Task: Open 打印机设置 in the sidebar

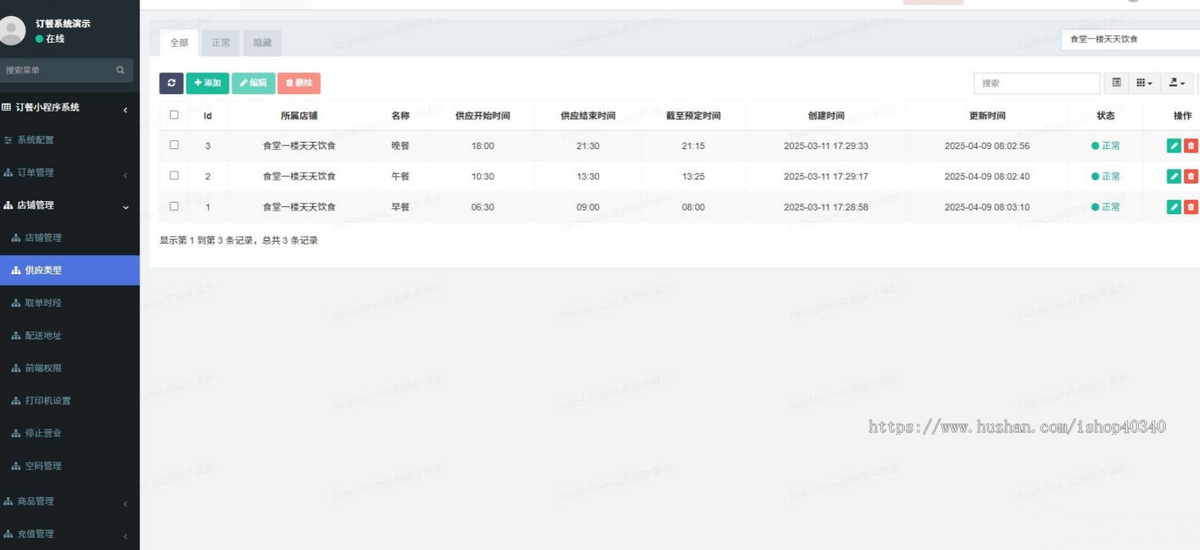Action: (70, 401)
